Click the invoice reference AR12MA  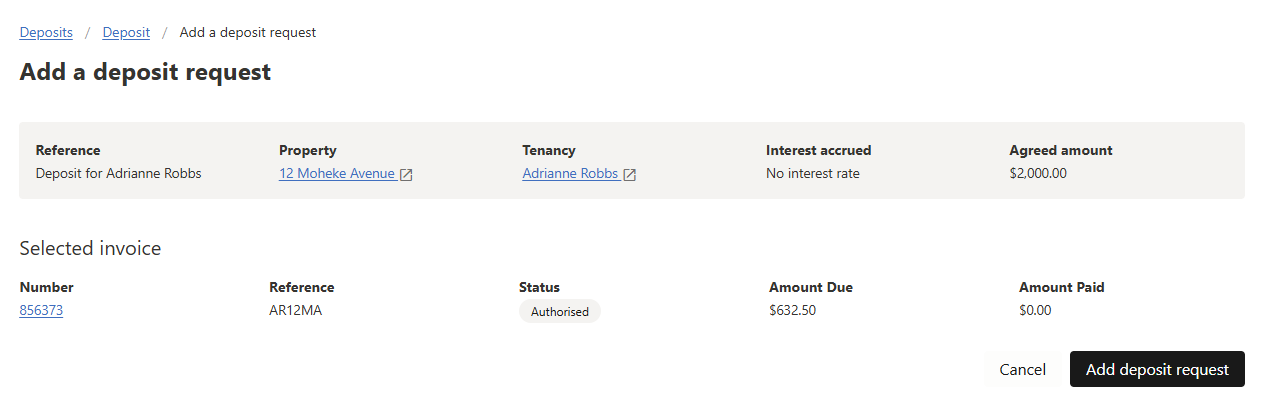coord(296,311)
